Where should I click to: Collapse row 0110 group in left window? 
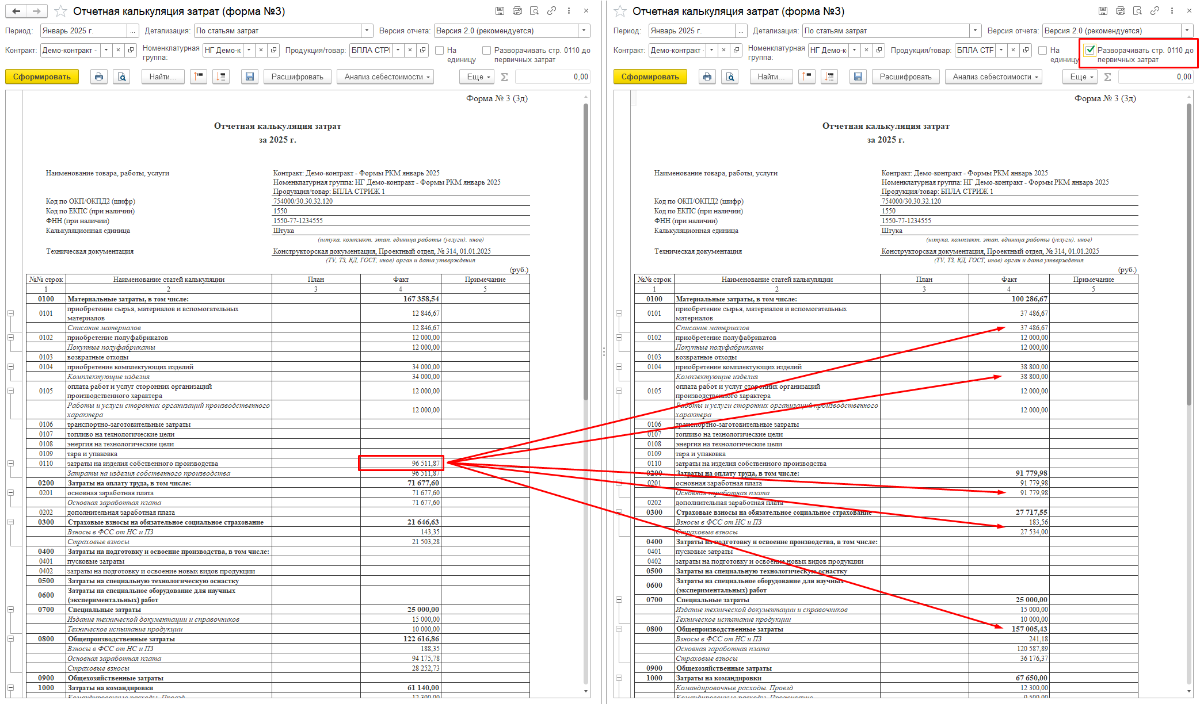tap(10, 465)
